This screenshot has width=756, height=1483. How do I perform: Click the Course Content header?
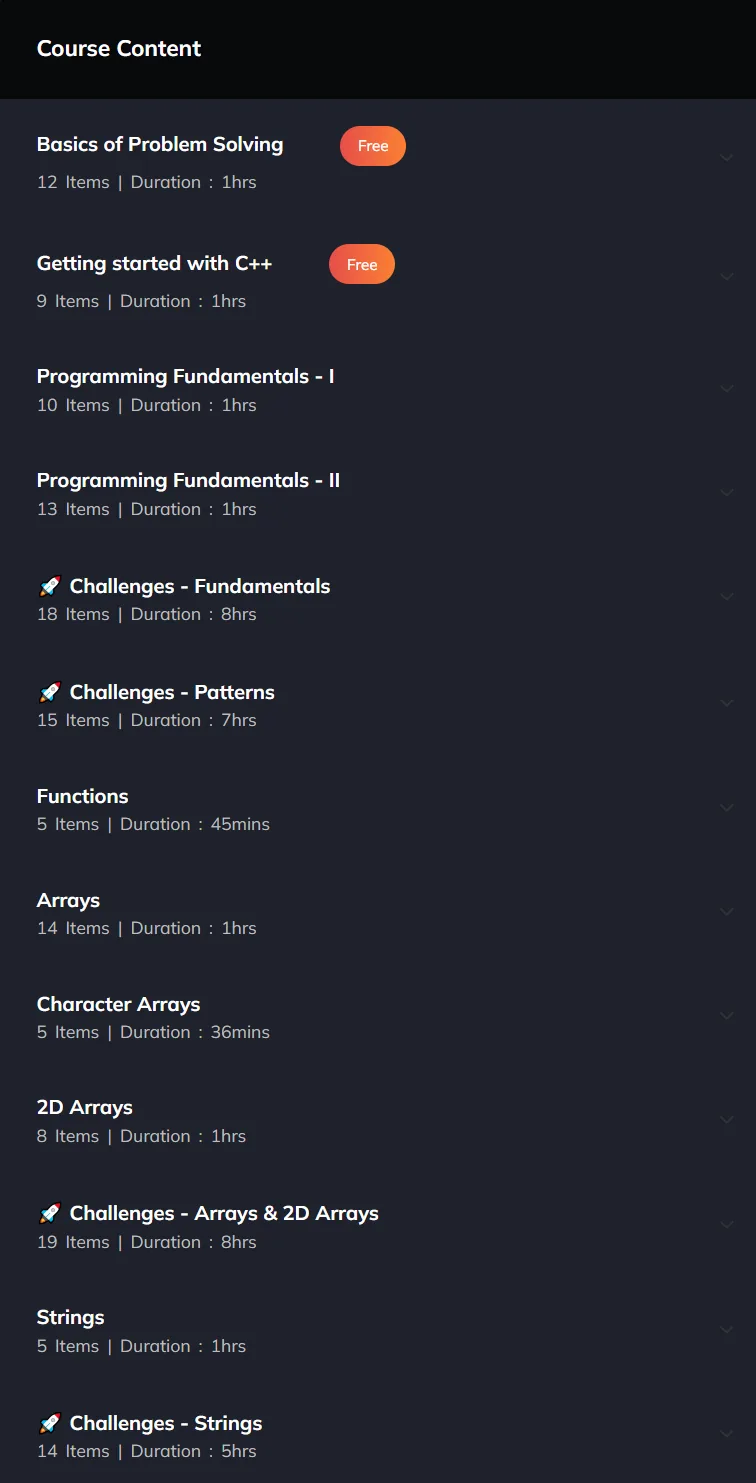point(119,49)
